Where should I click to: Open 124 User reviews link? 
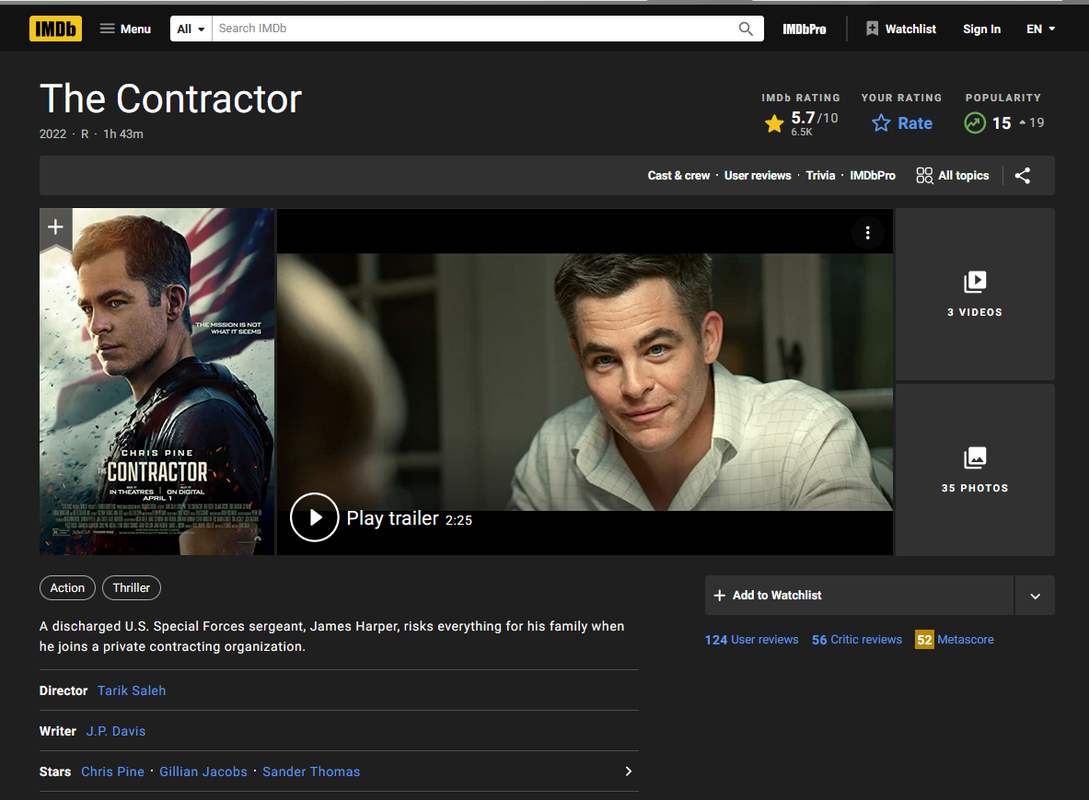[x=751, y=640]
